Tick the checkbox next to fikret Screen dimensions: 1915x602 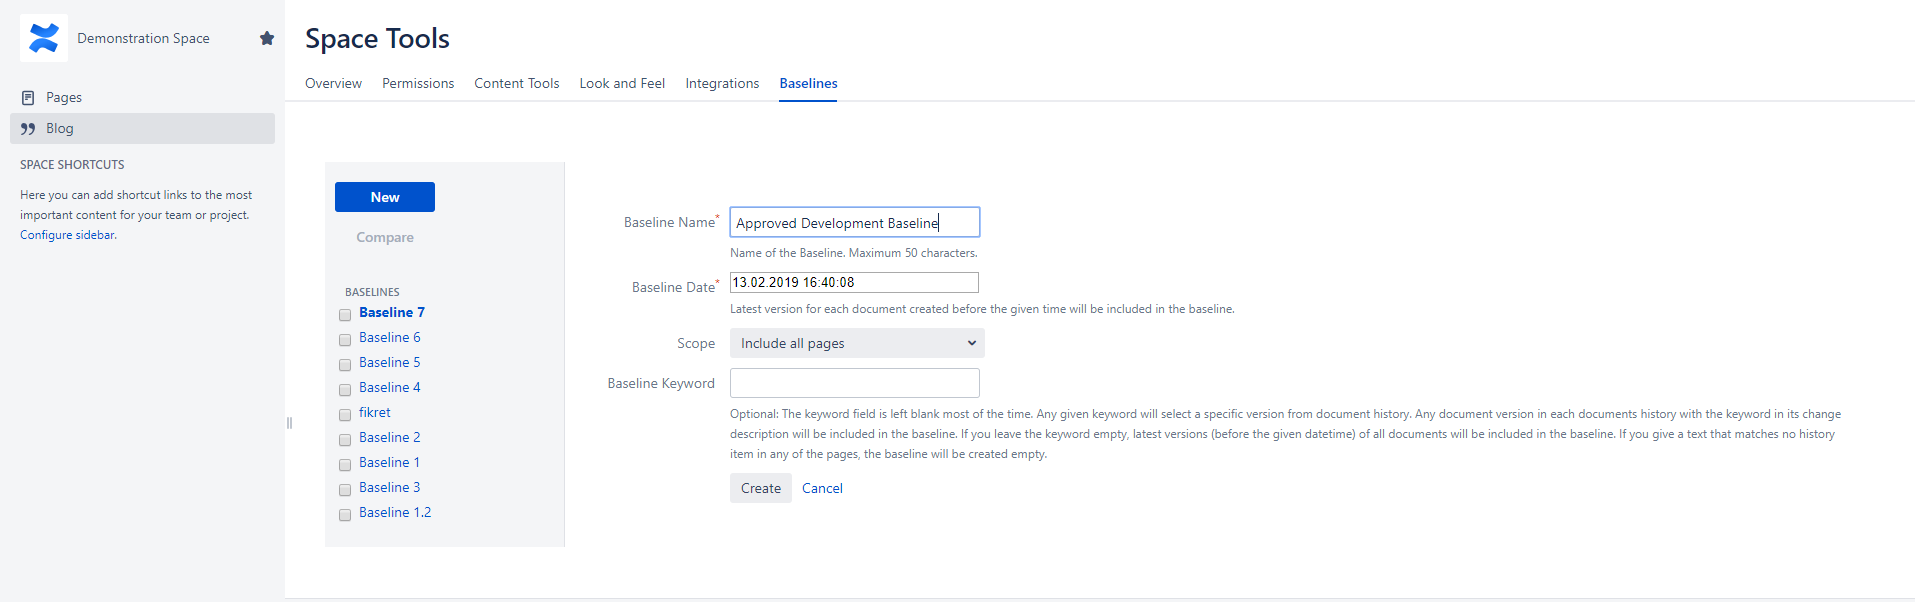[x=345, y=414]
